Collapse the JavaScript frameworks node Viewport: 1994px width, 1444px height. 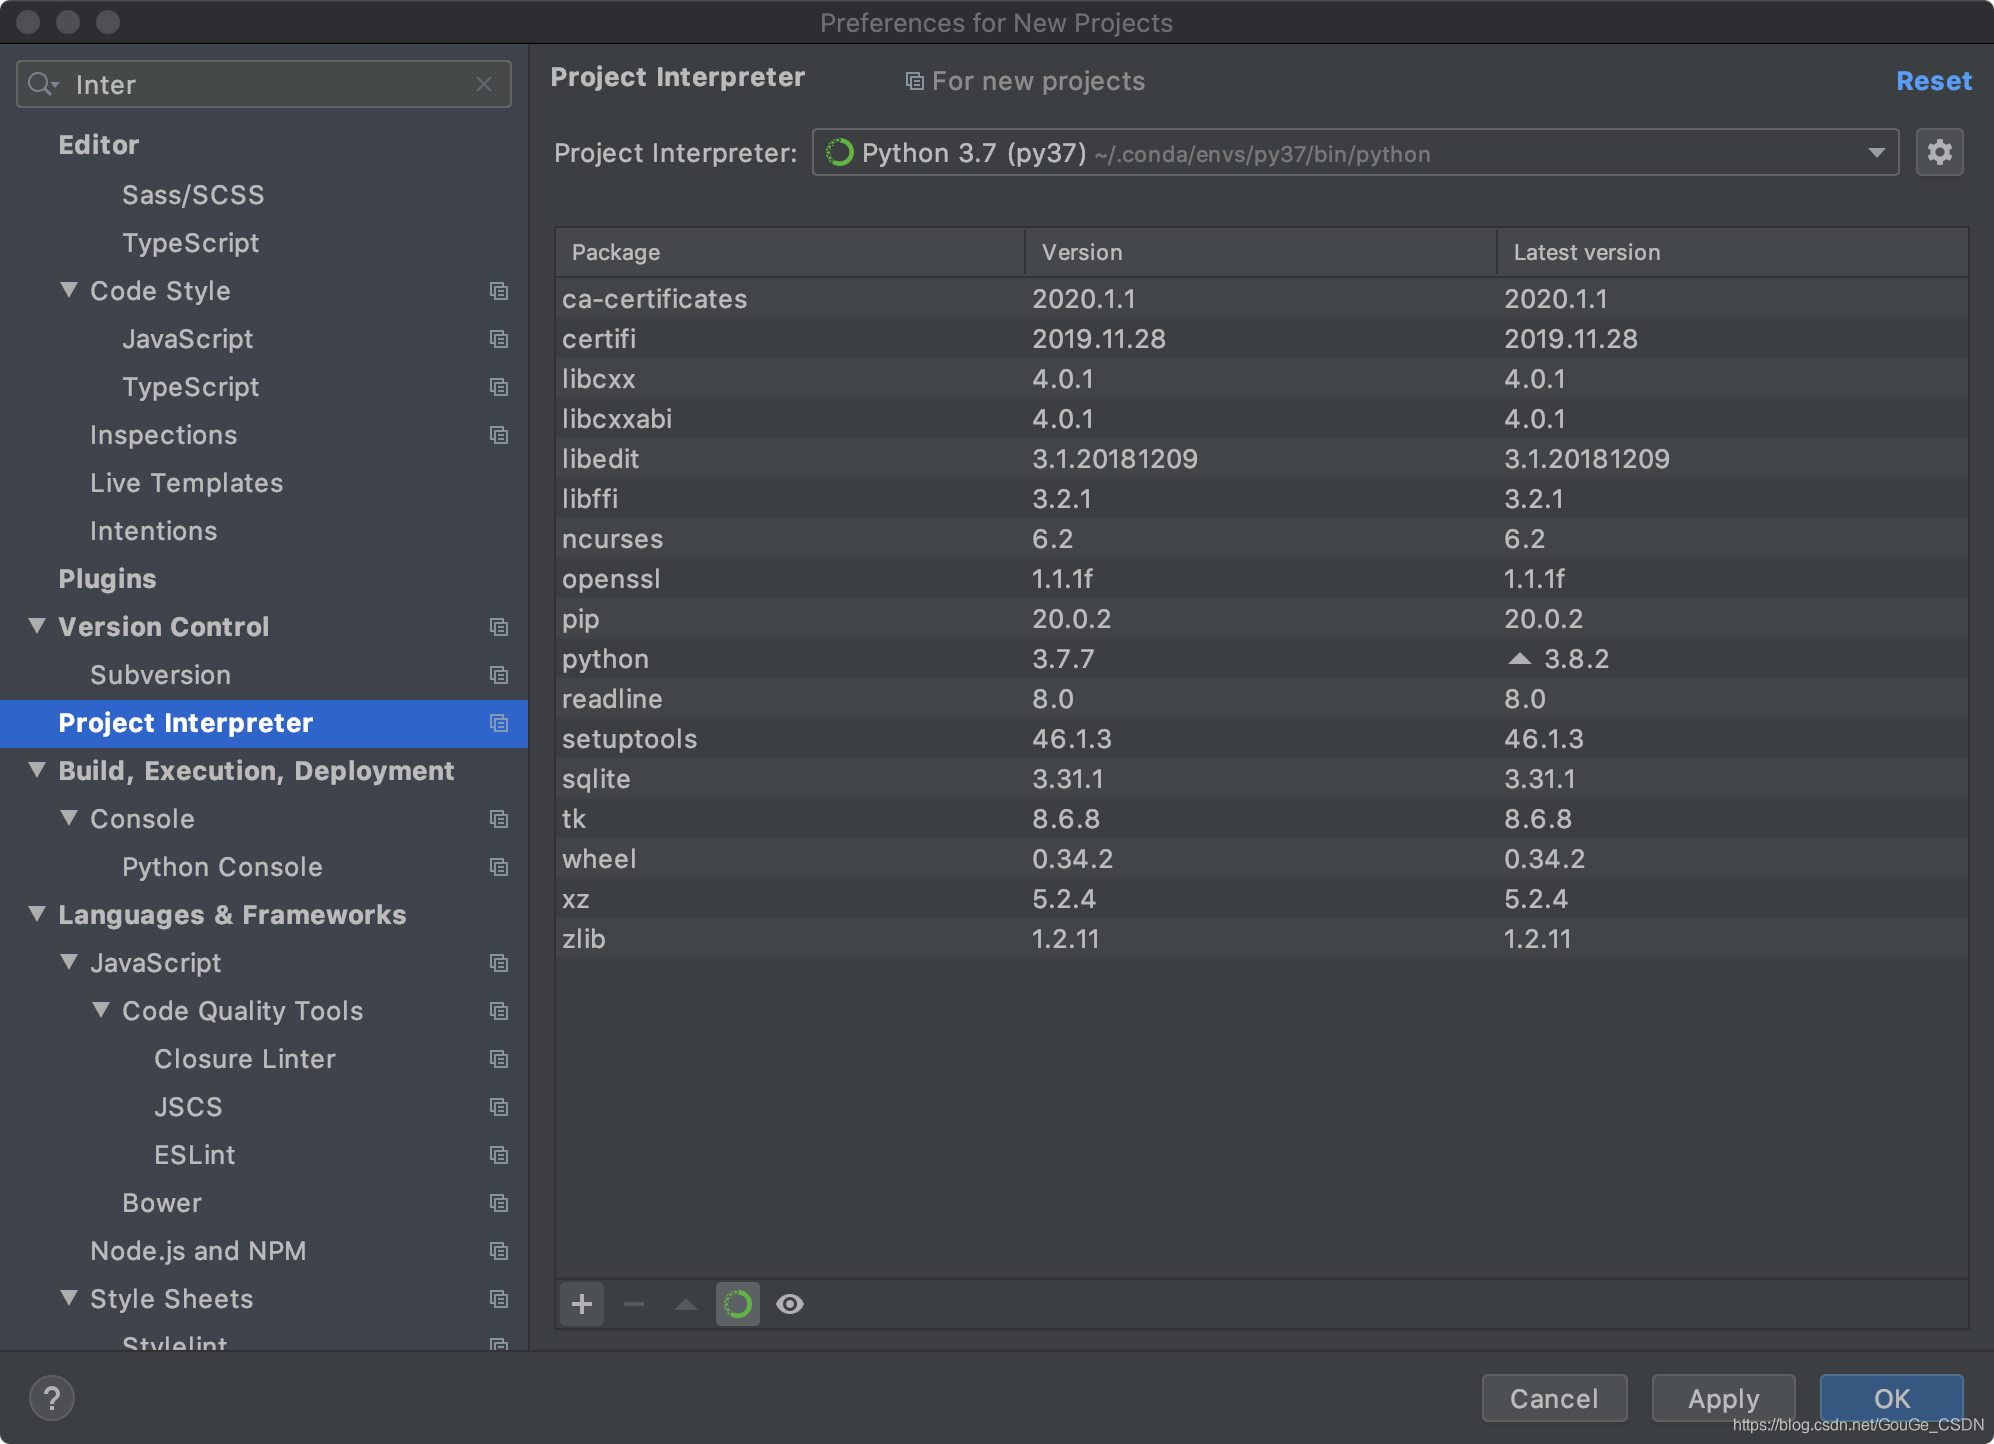pos(69,962)
